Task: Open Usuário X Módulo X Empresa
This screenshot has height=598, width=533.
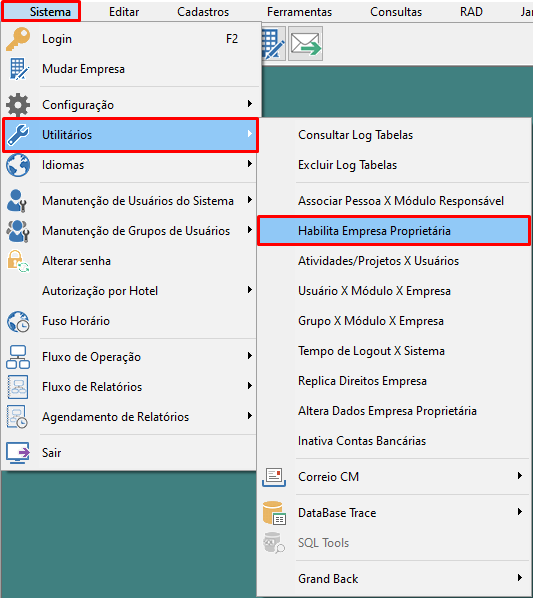Action: (x=374, y=291)
